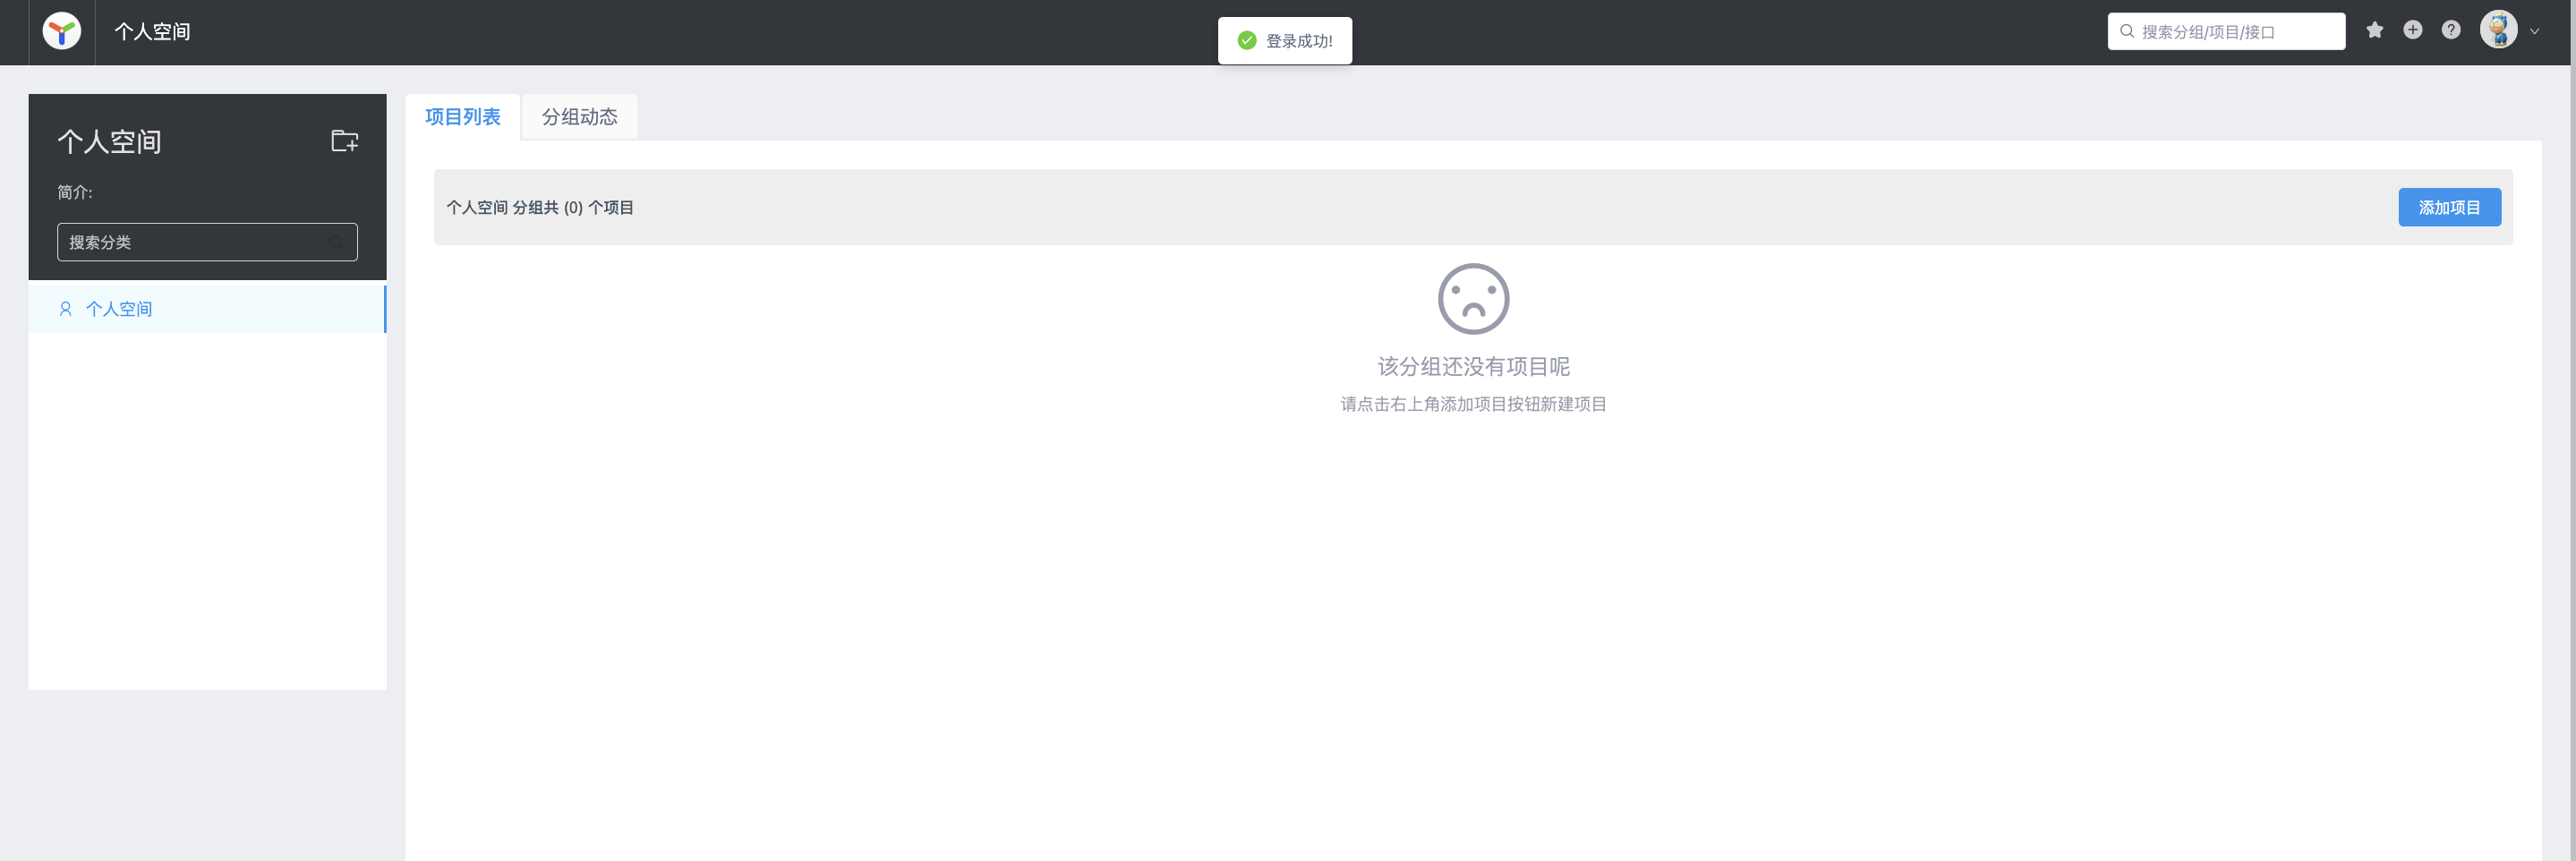Open the help question mark icon

[2451, 30]
